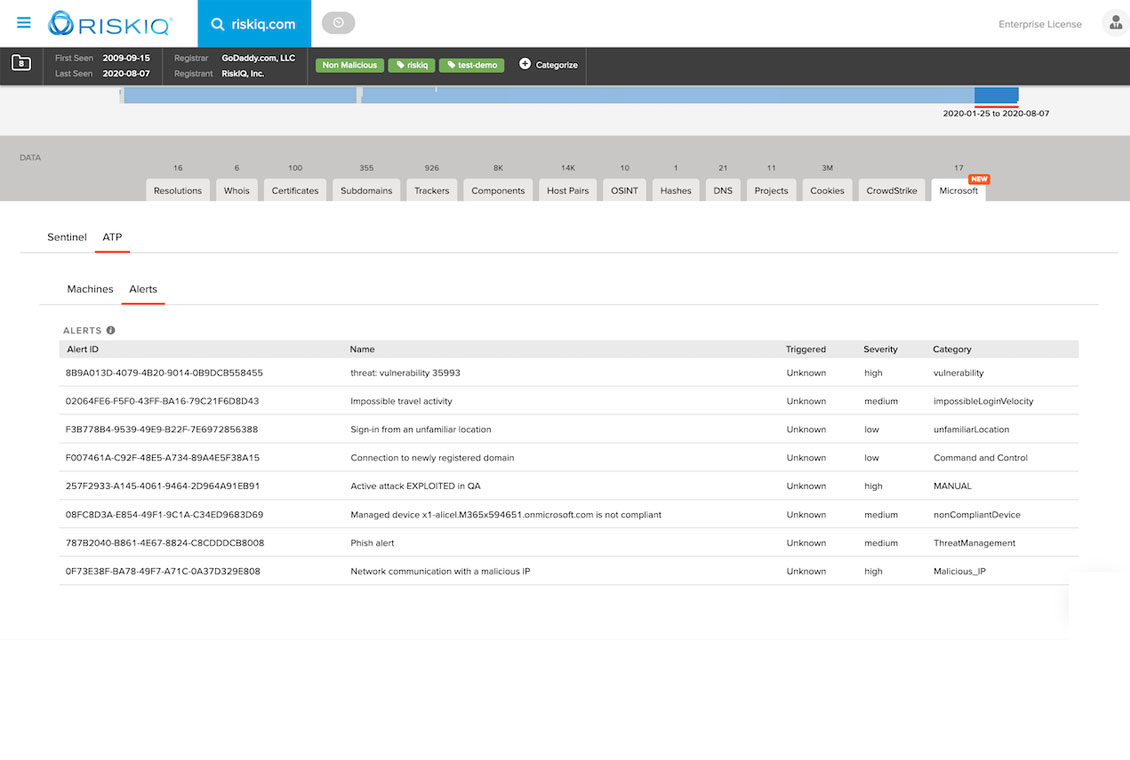This screenshot has height=760, width=1130.
Task: Click Sign-in from an unfamiliar location alert
Action: pos(421,429)
